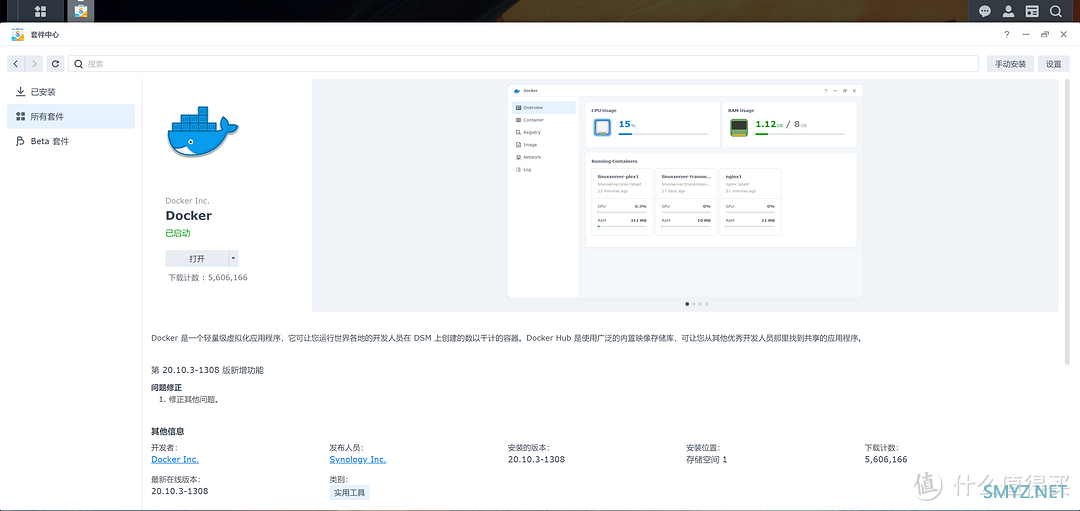
Task: Select 已安装 in the sidebar
Action: click(x=71, y=92)
